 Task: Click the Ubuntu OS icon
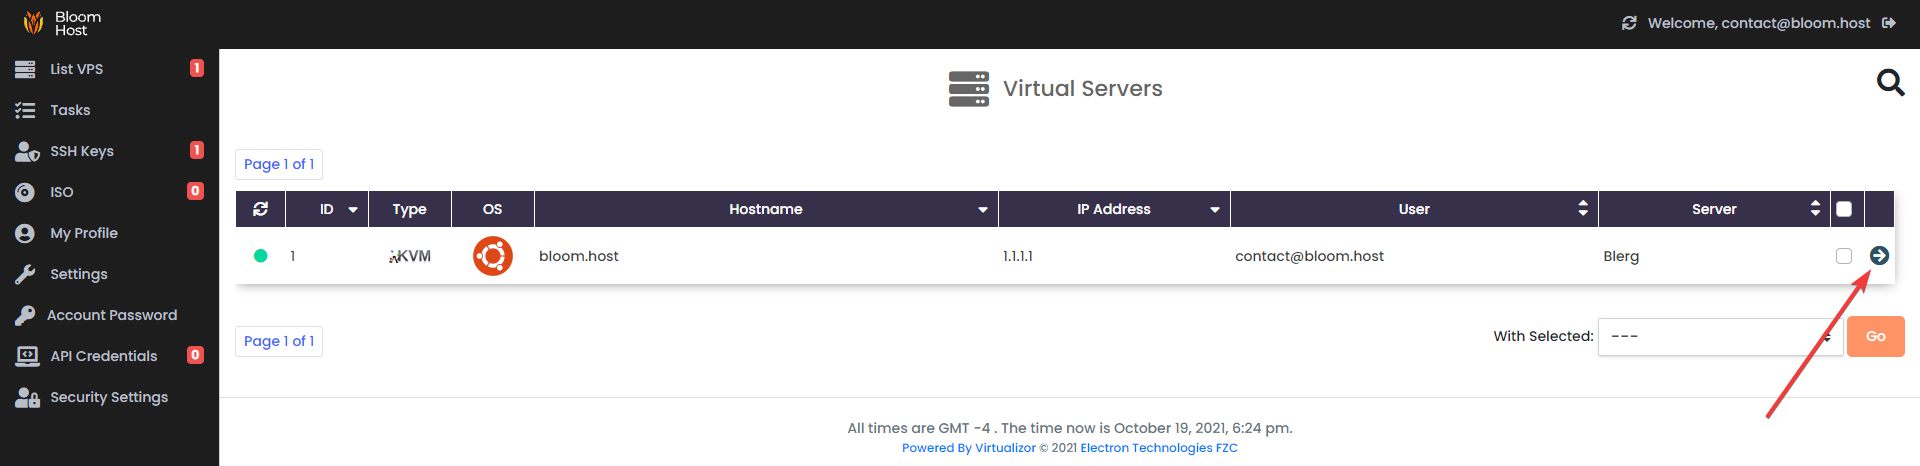pos(492,256)
